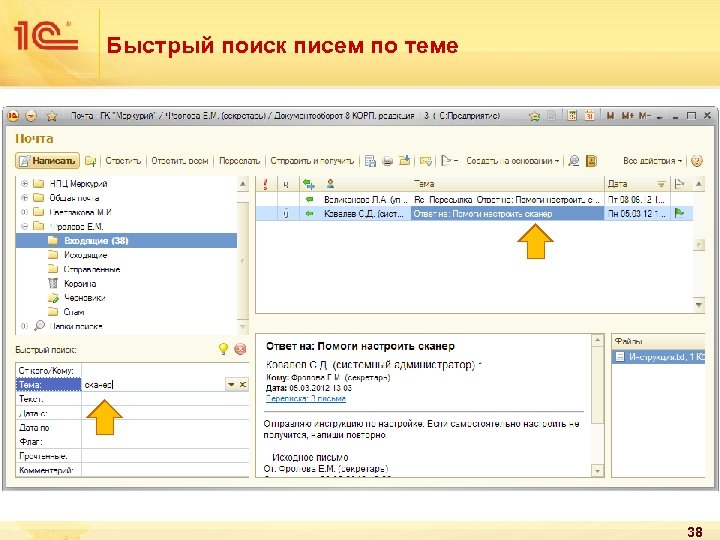This screenshot has height=540, width=720.
Task: Click the new folder icon beside Написать
Action: 90,161
